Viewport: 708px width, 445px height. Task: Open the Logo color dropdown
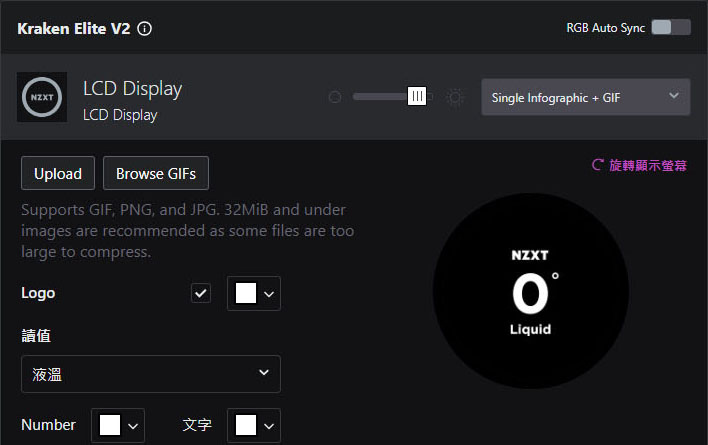[x=254, y=294]
